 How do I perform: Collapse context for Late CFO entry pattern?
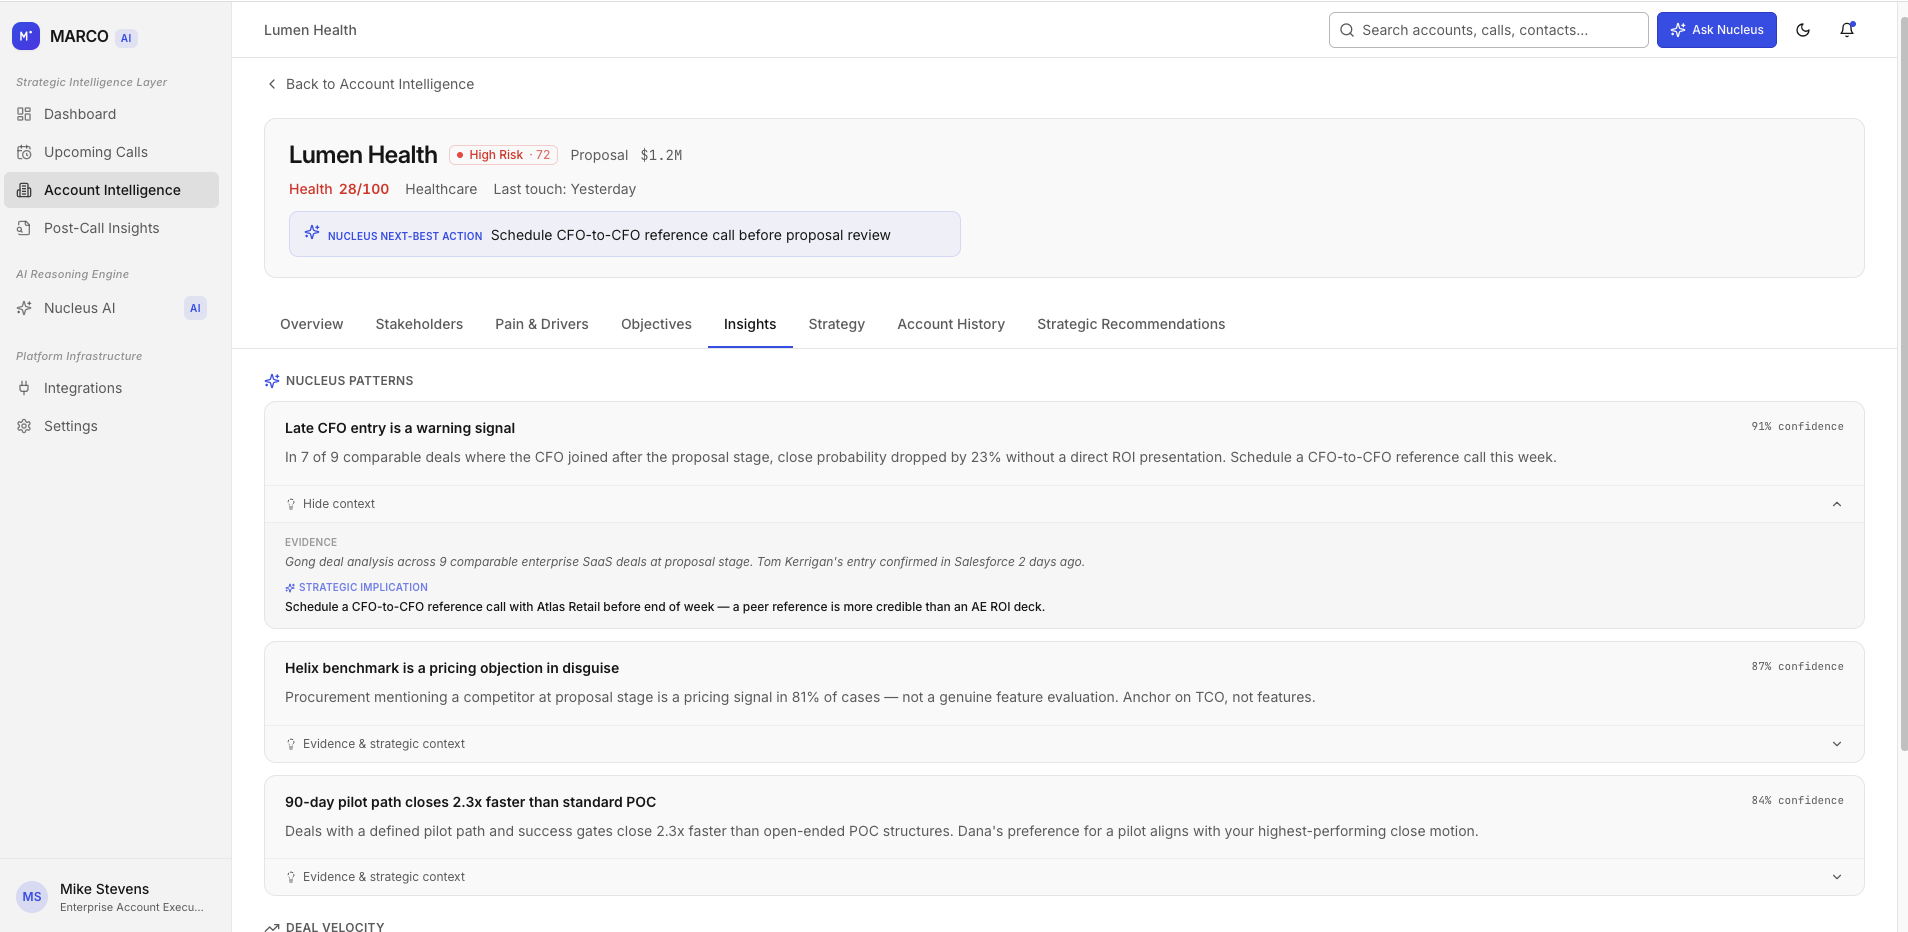pos(1837,504)
